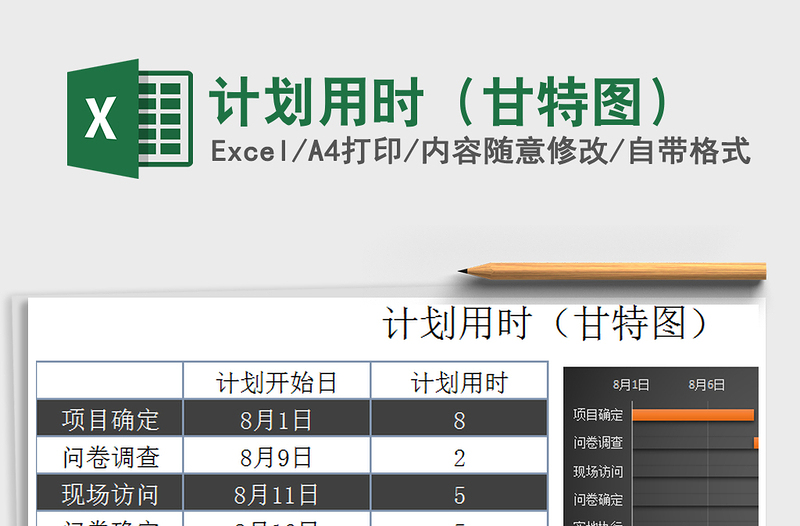Viewport: 800px width, 526px height.
Task: Click the 问卷确定 label in Gantt chart
Action: [598, 499]
